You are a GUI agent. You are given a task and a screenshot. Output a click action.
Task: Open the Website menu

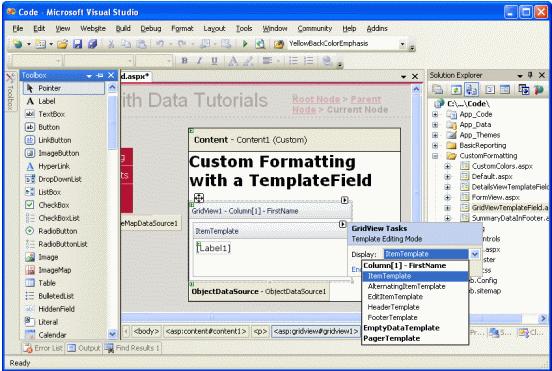click(x=93, y=29)
